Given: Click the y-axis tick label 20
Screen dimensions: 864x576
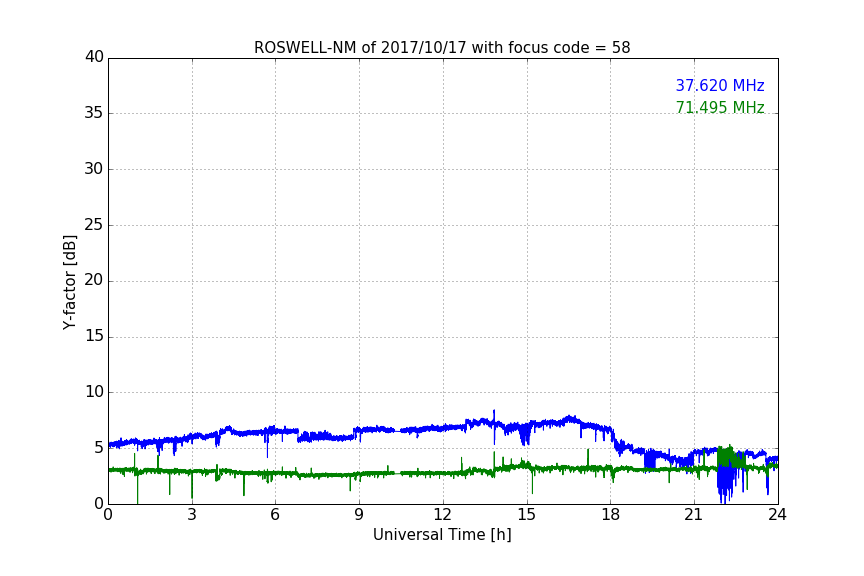Looking at the screenshot, I should (94, 280).
